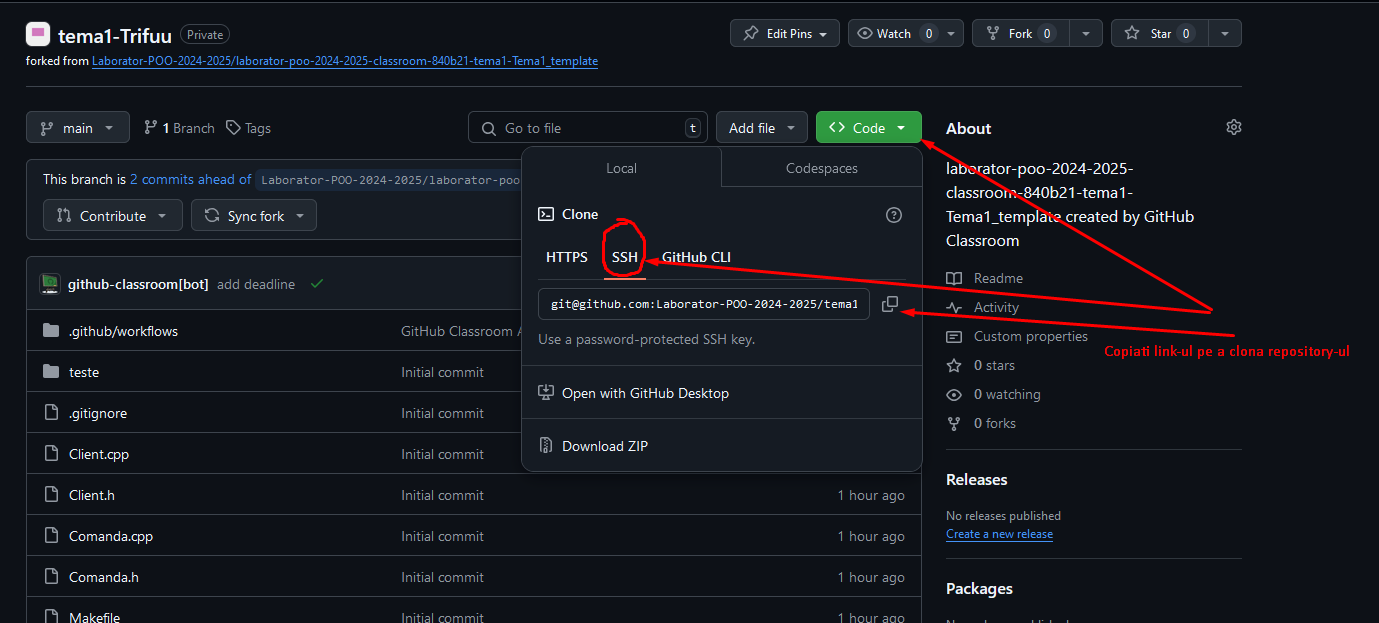The image size is (1379, 623).
Task: Expand the main branch selector dropdown
Action: [78, 128]
